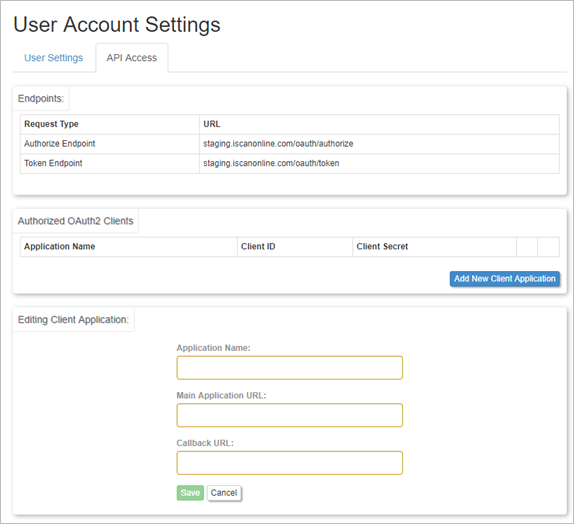Click the Editing Client Application section title

click(x=73, y=320)
